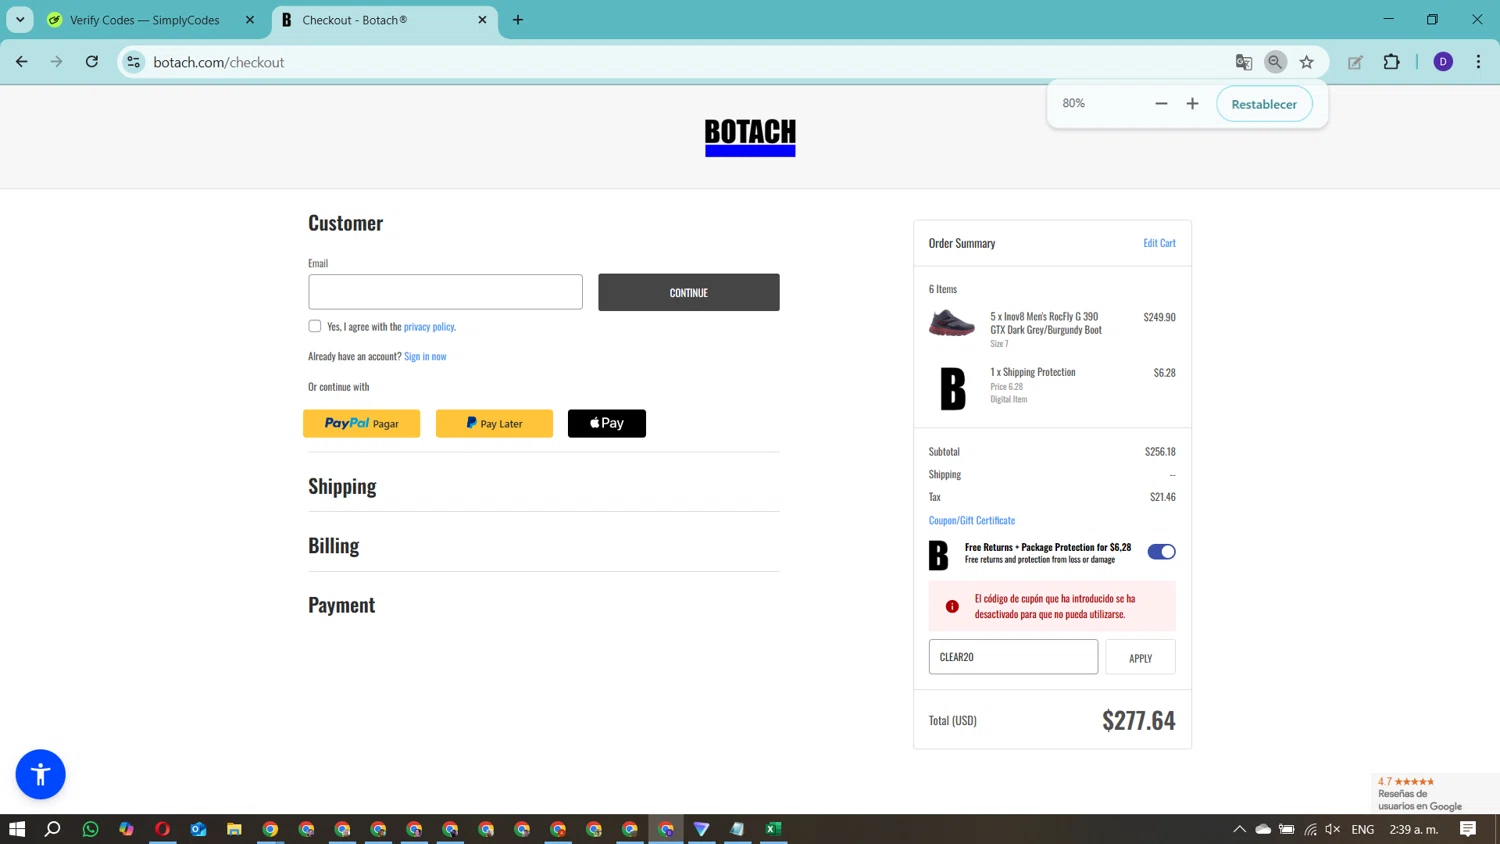Open Chrome's three-dot menu
The height and width of the screenshot is (844, 1500).
point(1478,62)
